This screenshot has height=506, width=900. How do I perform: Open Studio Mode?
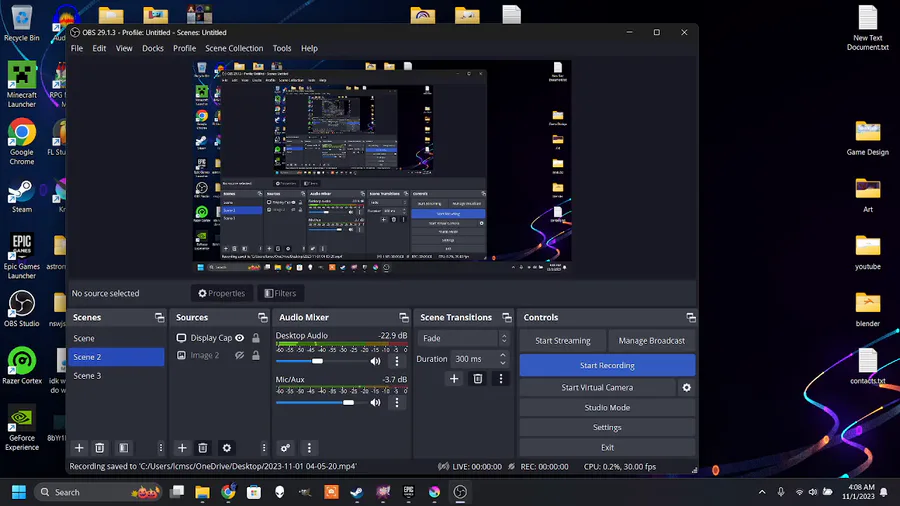(x=607, y=408)
